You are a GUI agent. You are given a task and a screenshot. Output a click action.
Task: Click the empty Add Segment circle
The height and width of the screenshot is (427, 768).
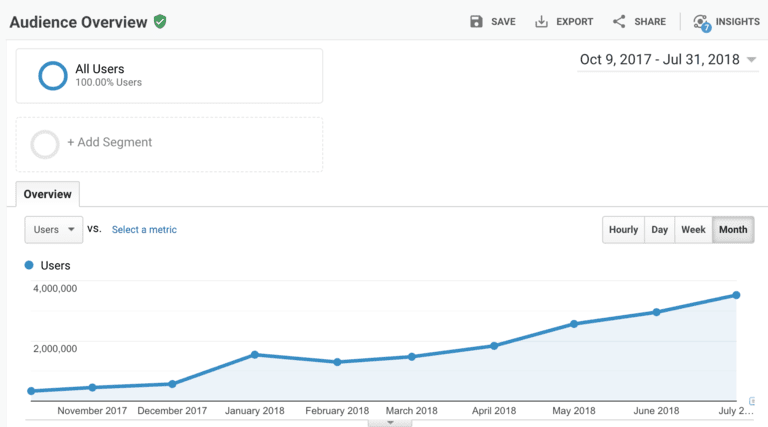click(45, 144)
